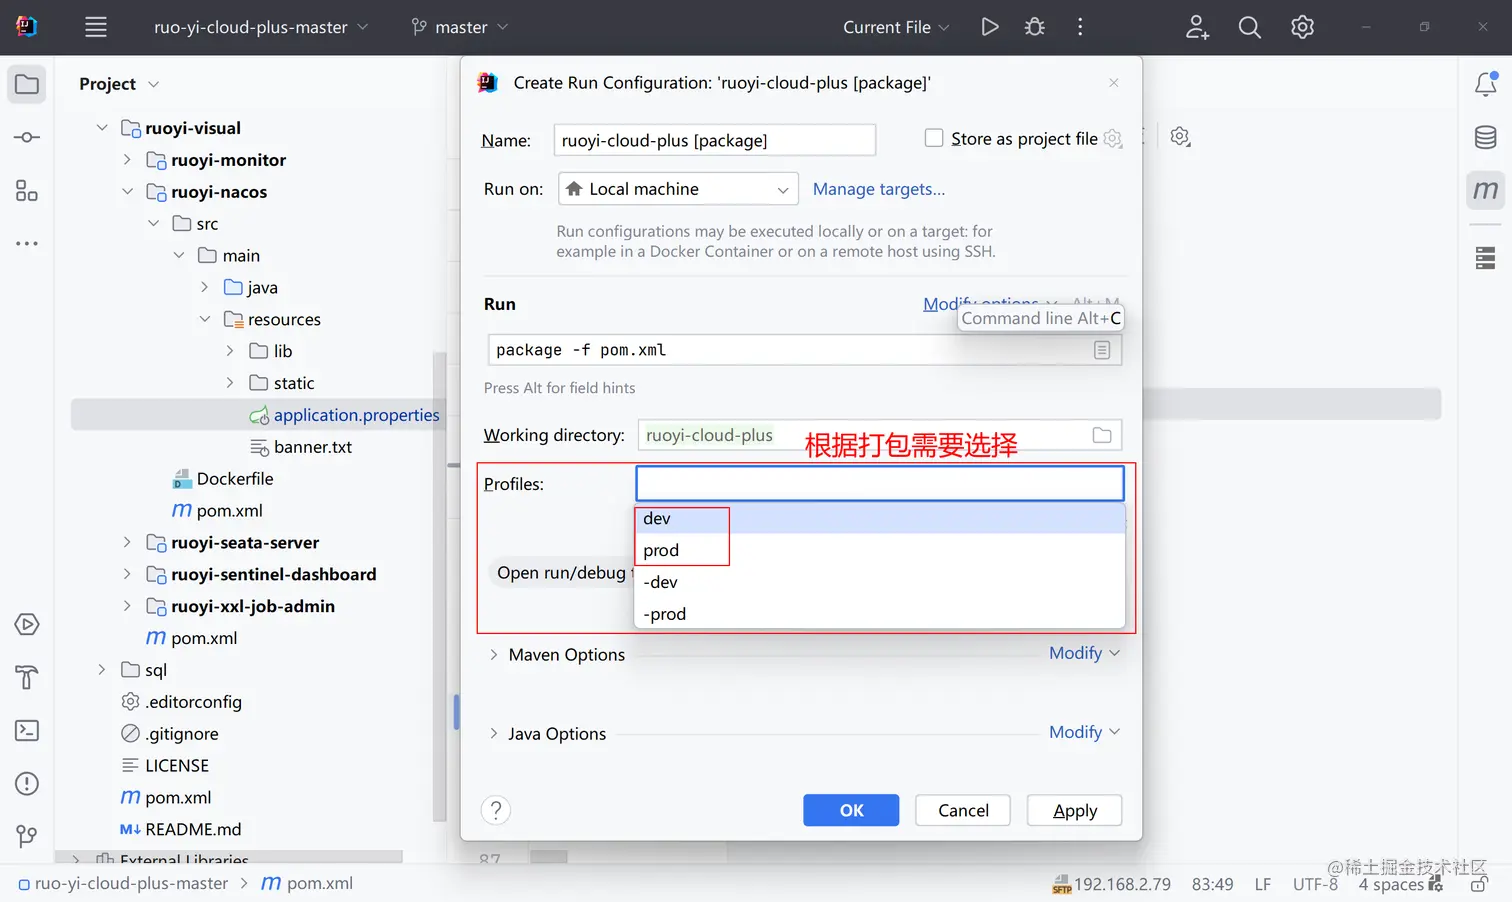Open the Commit tool window
Screen dimensions: 1512x902
pos(27,137)
